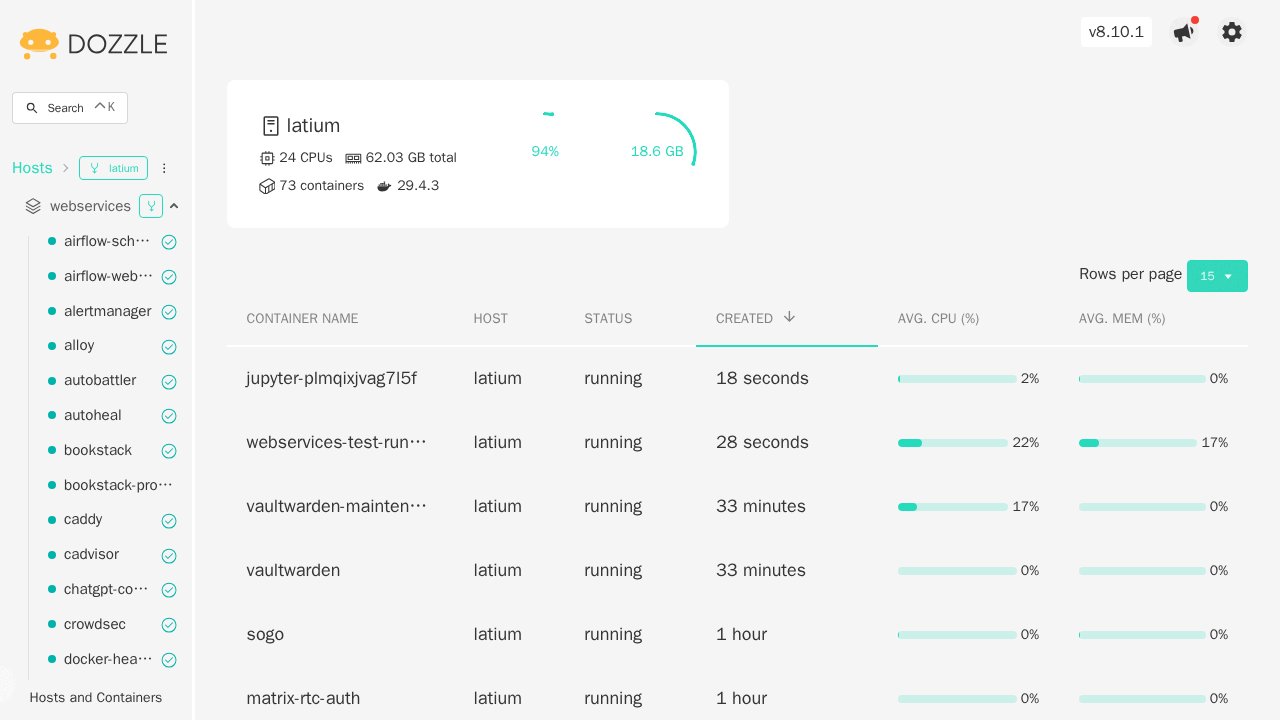The image size is (1280, 720).
Task: Open the vertical dots menu beside latium
Action: tap(165, 168)
